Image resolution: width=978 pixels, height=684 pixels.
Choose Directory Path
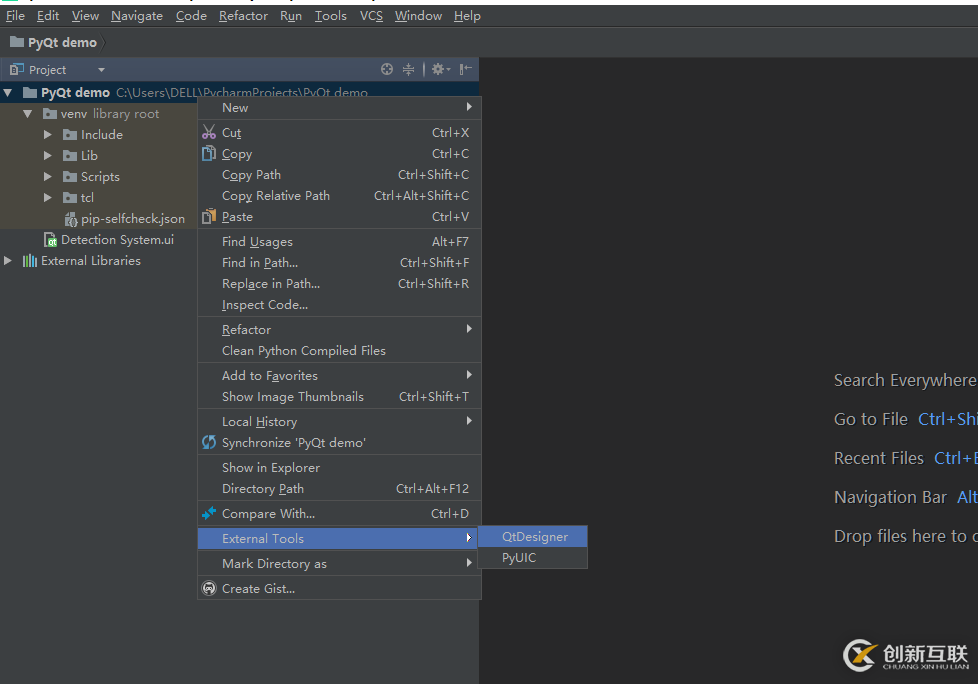339,489
